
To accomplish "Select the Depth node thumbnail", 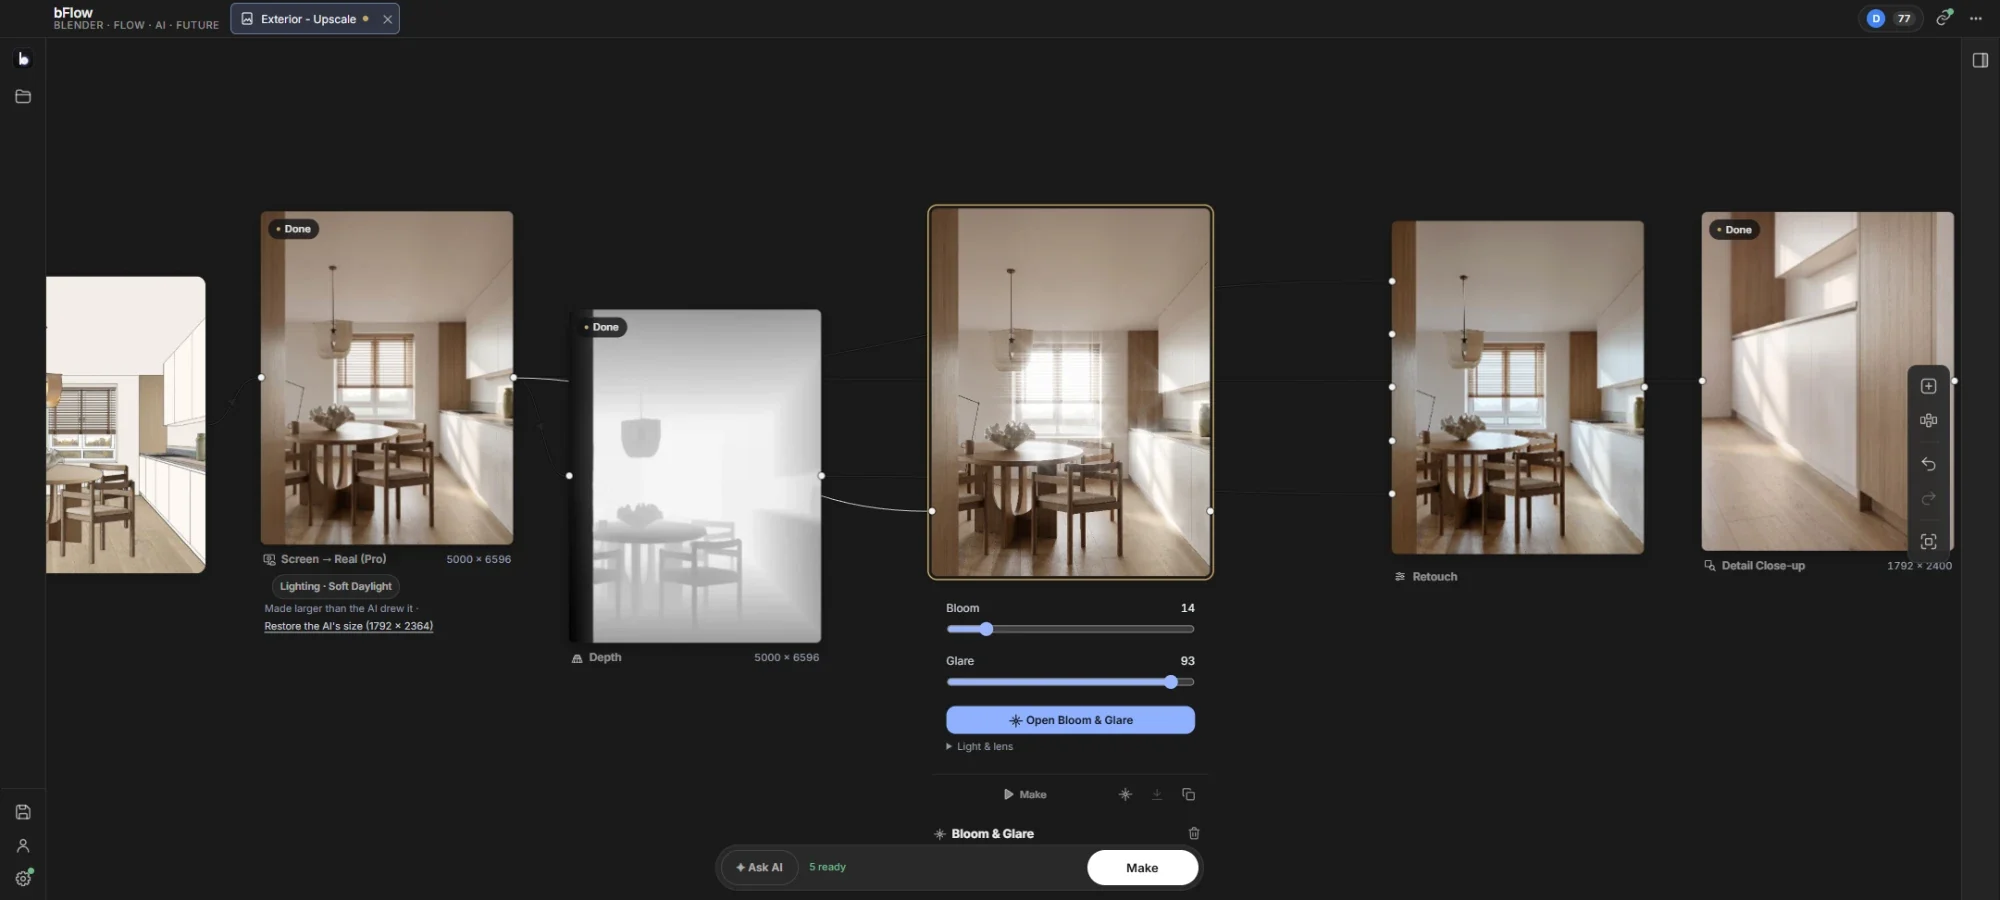I will point(696,476).
